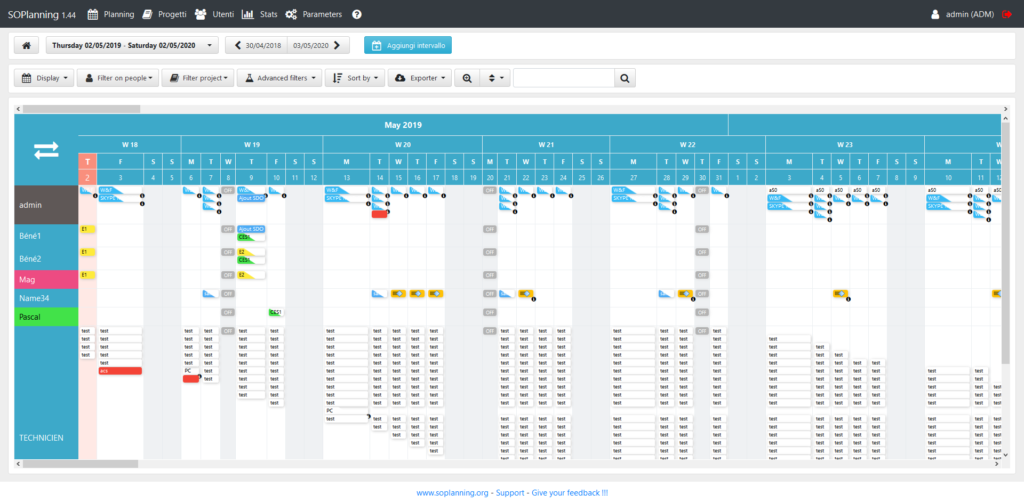Open the Sort by dropdown
Viewport: 1024px width, 503px height.
click(355, 78)
